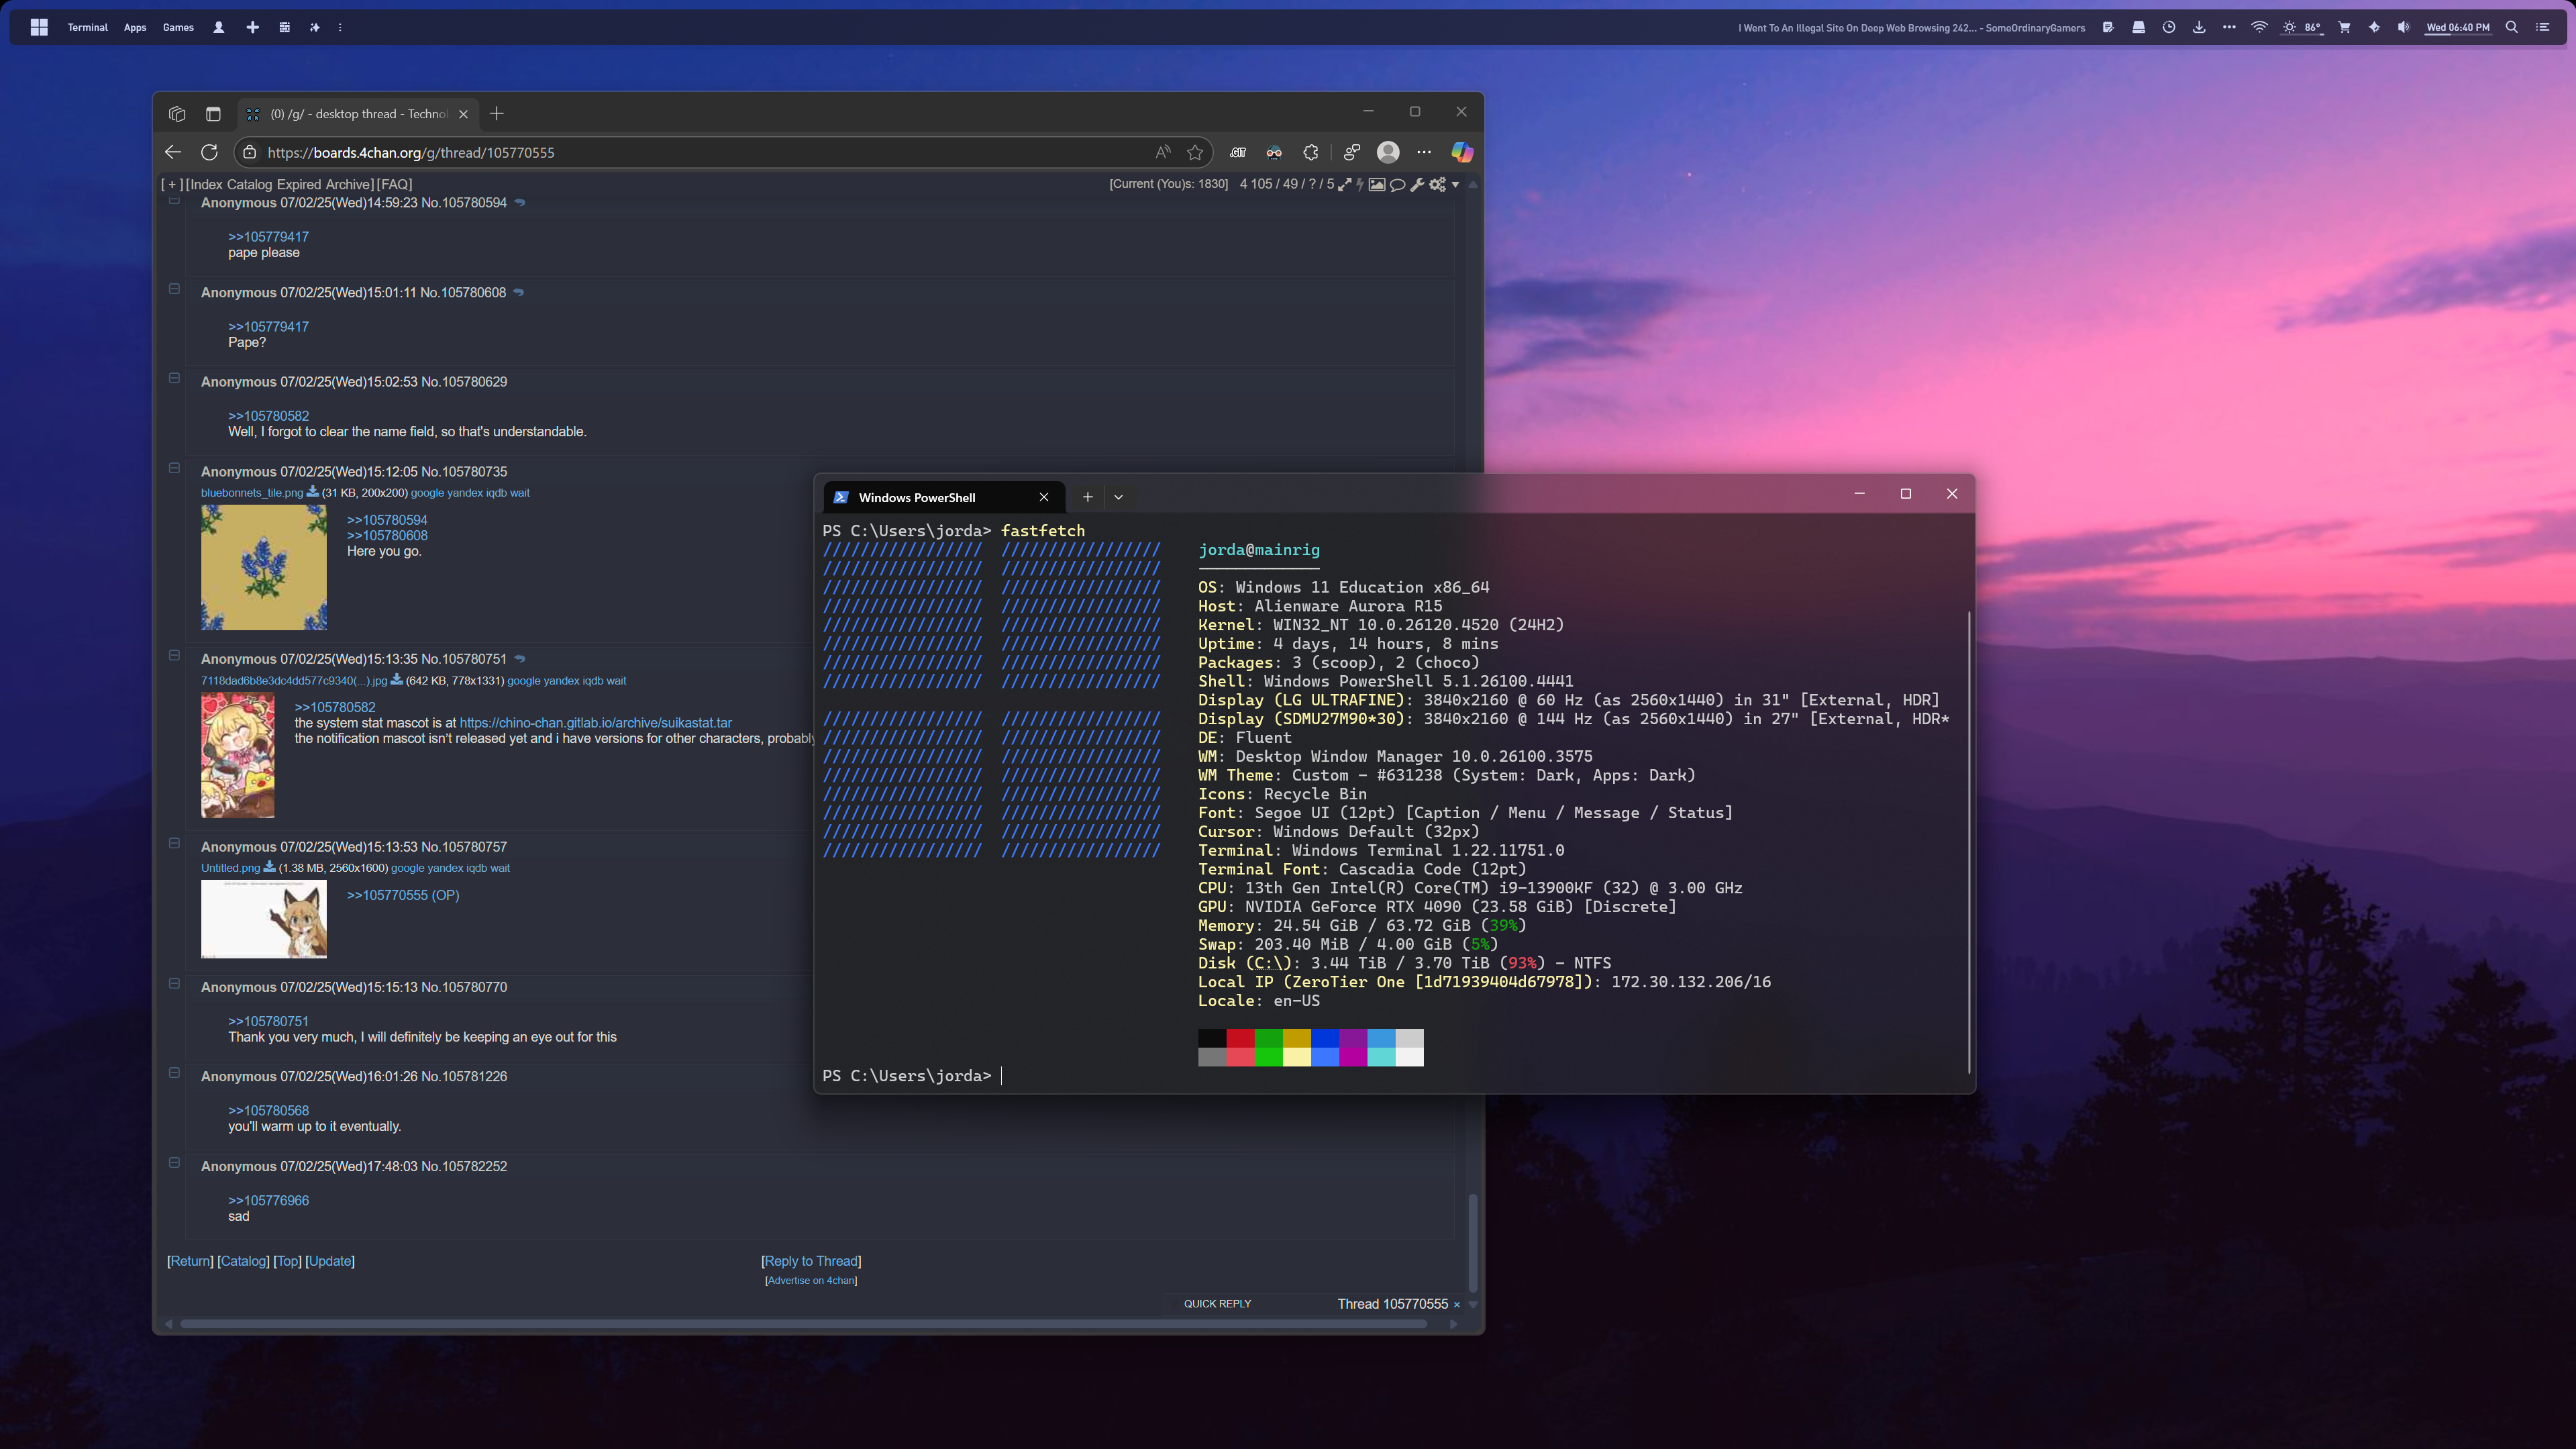Click the .GIT extension icon in Edge
The height and width of the screenshot is (1449, 2576).
[x=1237, y=152]
